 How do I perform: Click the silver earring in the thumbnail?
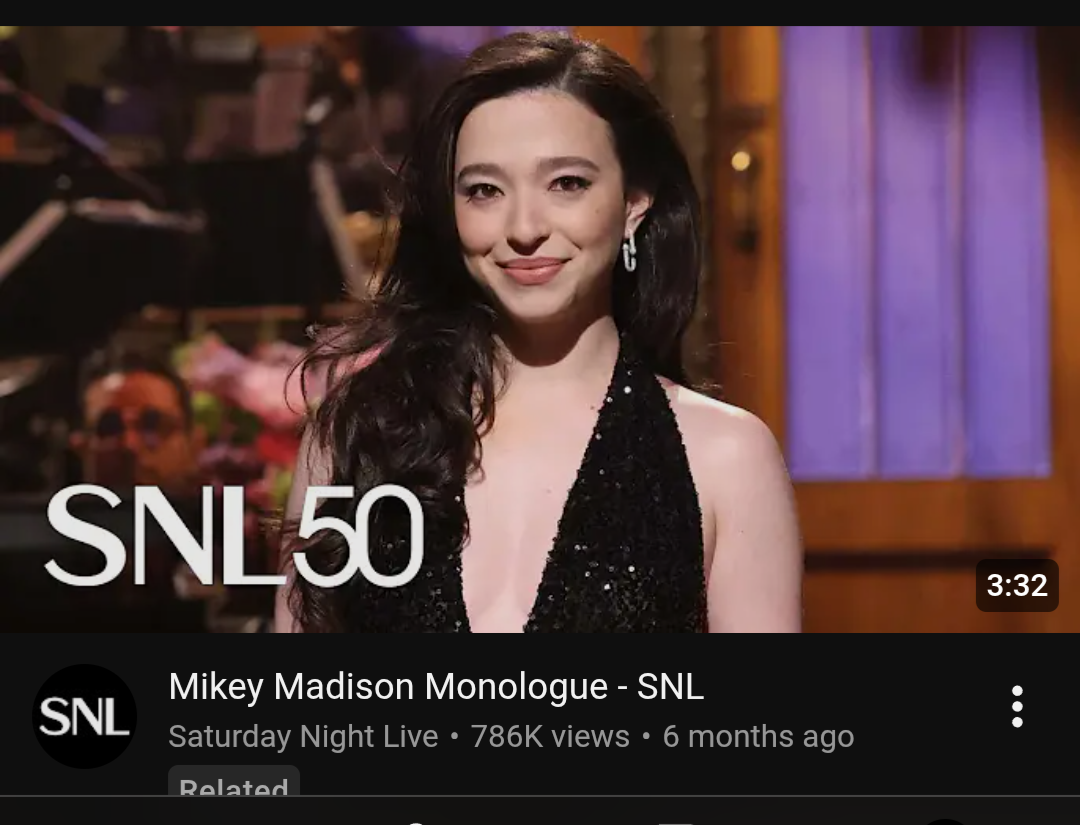click(x=630, y=251)
